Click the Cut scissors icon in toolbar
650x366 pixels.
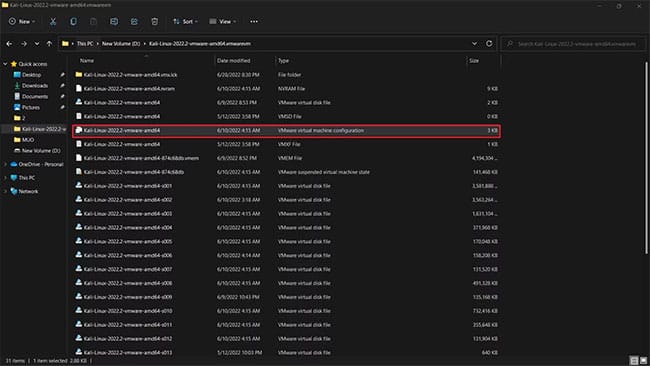tap(53, 22)
